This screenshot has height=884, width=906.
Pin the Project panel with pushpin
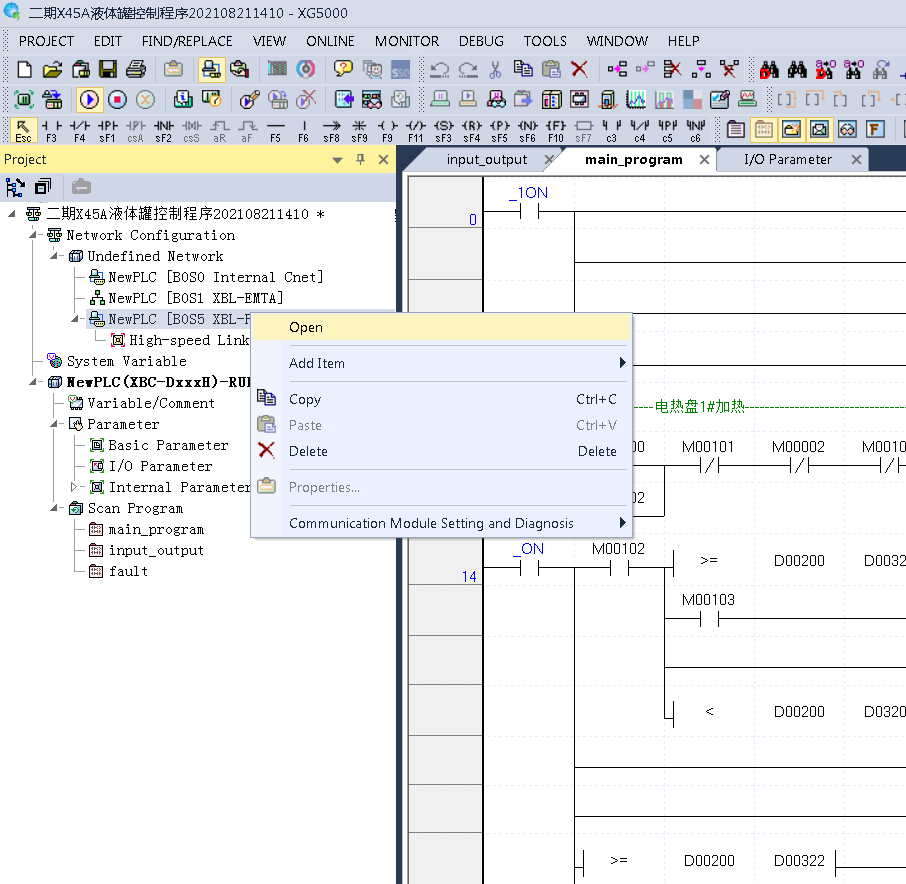coord(361,160)
